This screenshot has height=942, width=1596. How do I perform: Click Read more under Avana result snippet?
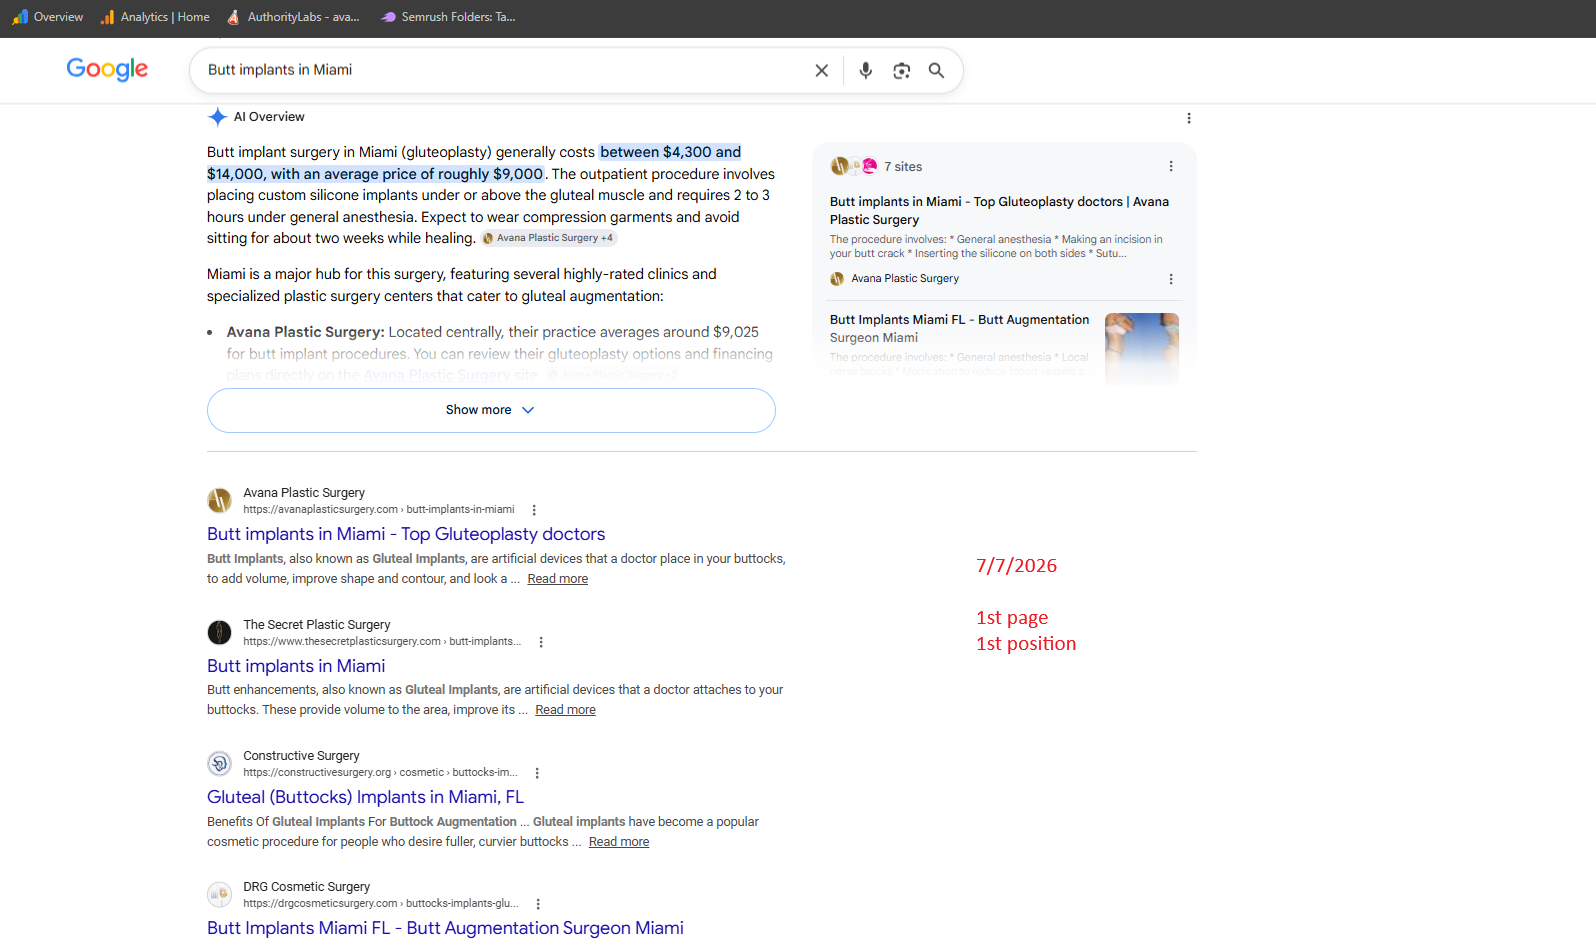[x=557, y=579]
